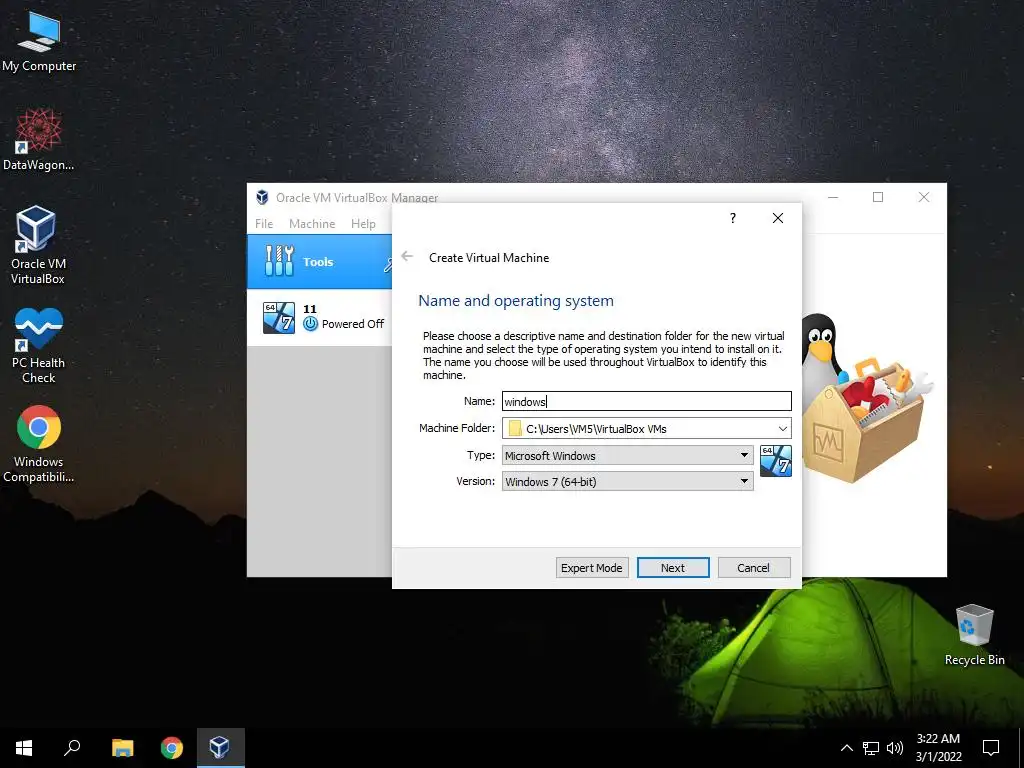Open volume control tray icon

895,748
